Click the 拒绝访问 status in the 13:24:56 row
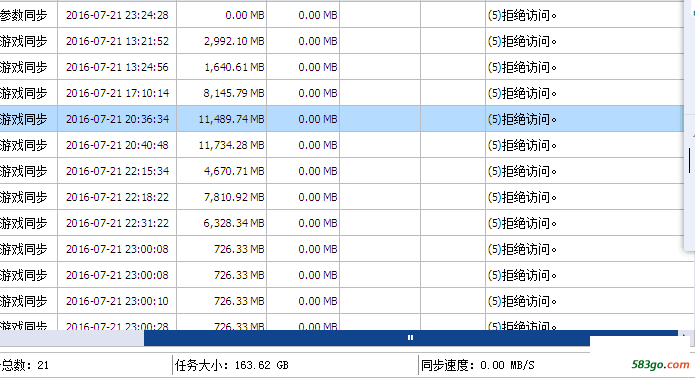The image size is (695, 380). [522, 67]
